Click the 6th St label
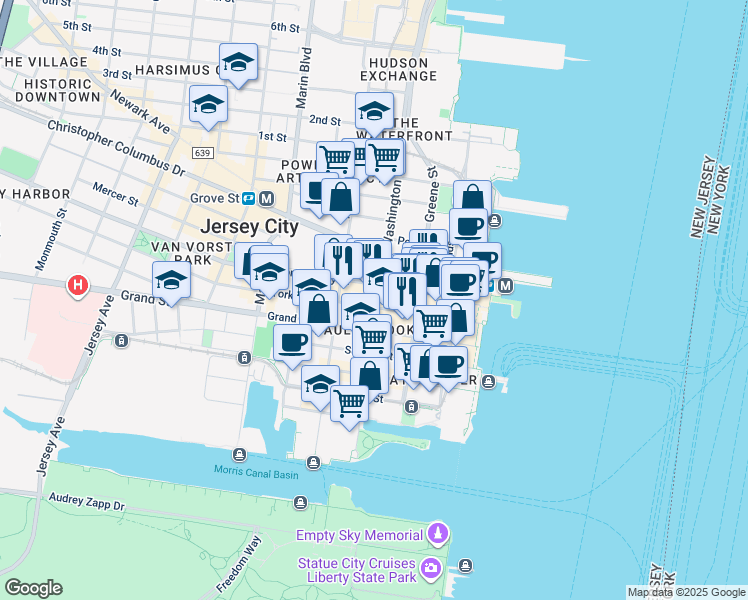This screenshot has width=748, height=600. tap(285, 27)
